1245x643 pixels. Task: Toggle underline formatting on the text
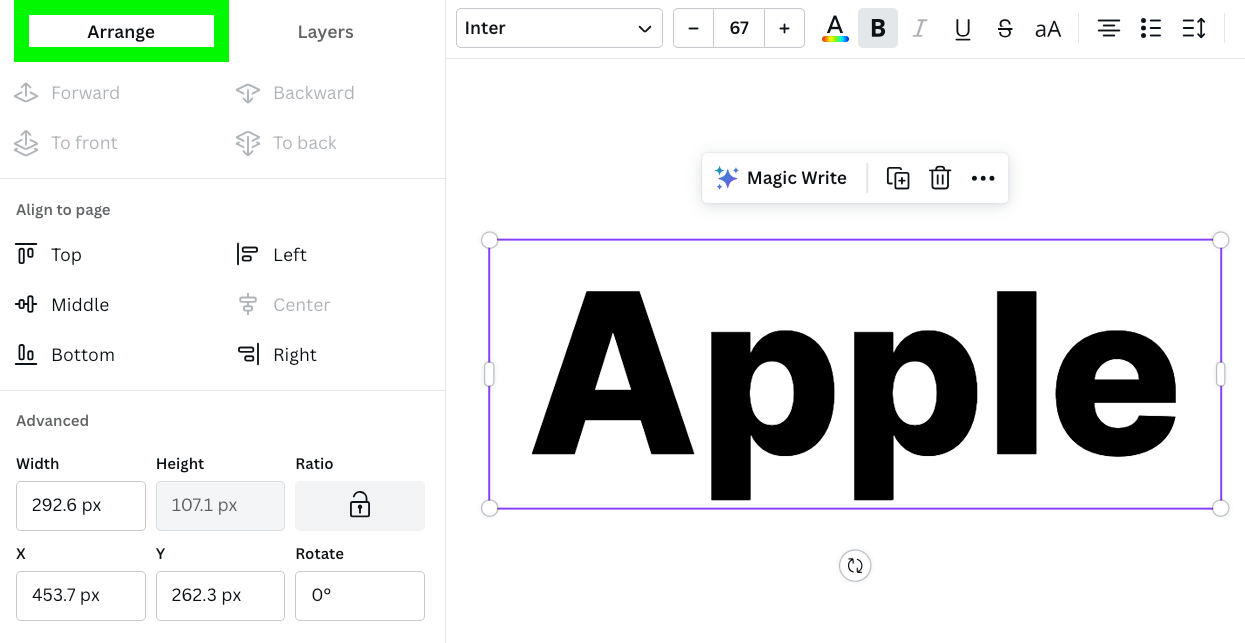[962, 27]
